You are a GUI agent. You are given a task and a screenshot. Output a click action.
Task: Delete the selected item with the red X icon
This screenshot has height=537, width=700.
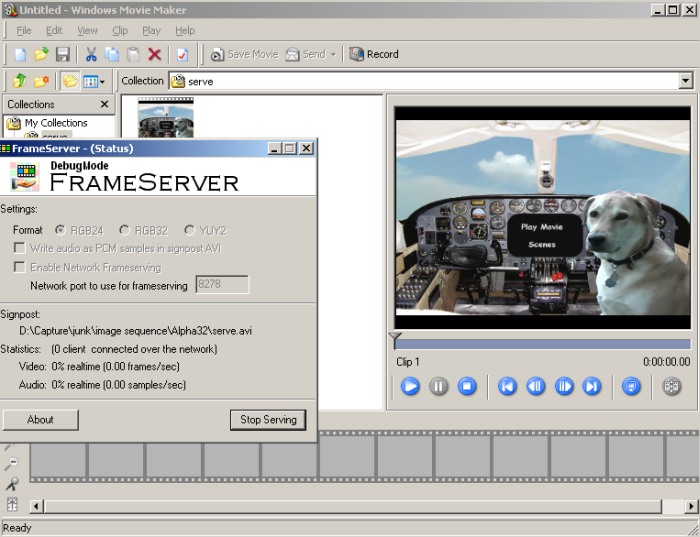pyautogui.click(x=154, y=54)
